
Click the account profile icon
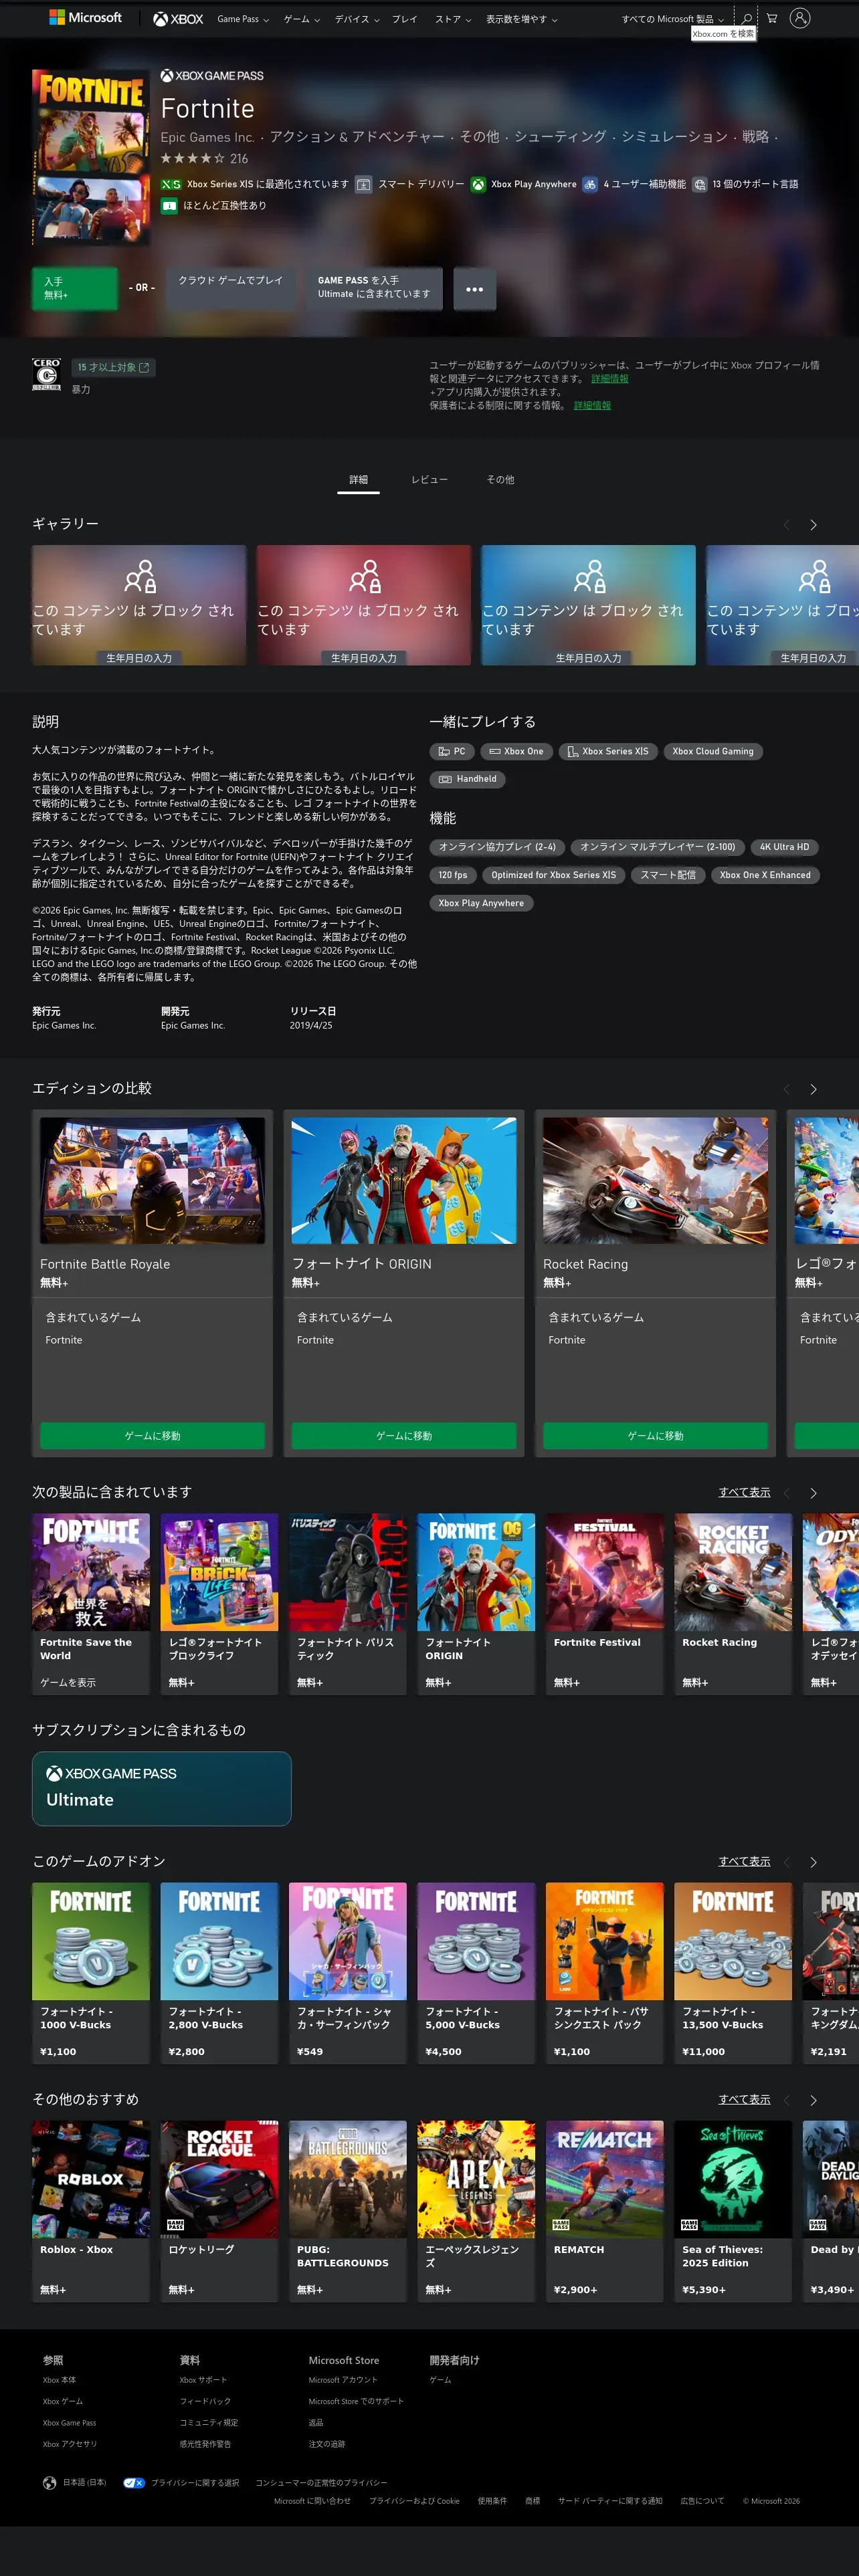(800, 18)
